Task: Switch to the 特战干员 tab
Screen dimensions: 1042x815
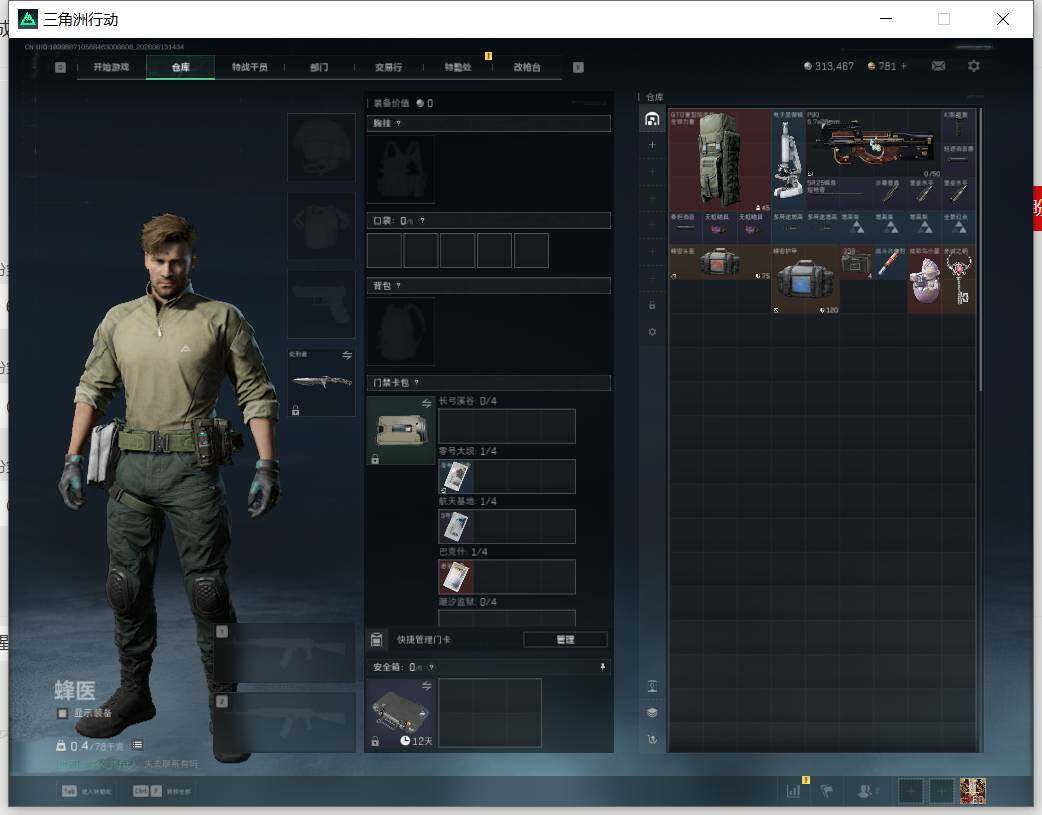Action: pos(250,67)
